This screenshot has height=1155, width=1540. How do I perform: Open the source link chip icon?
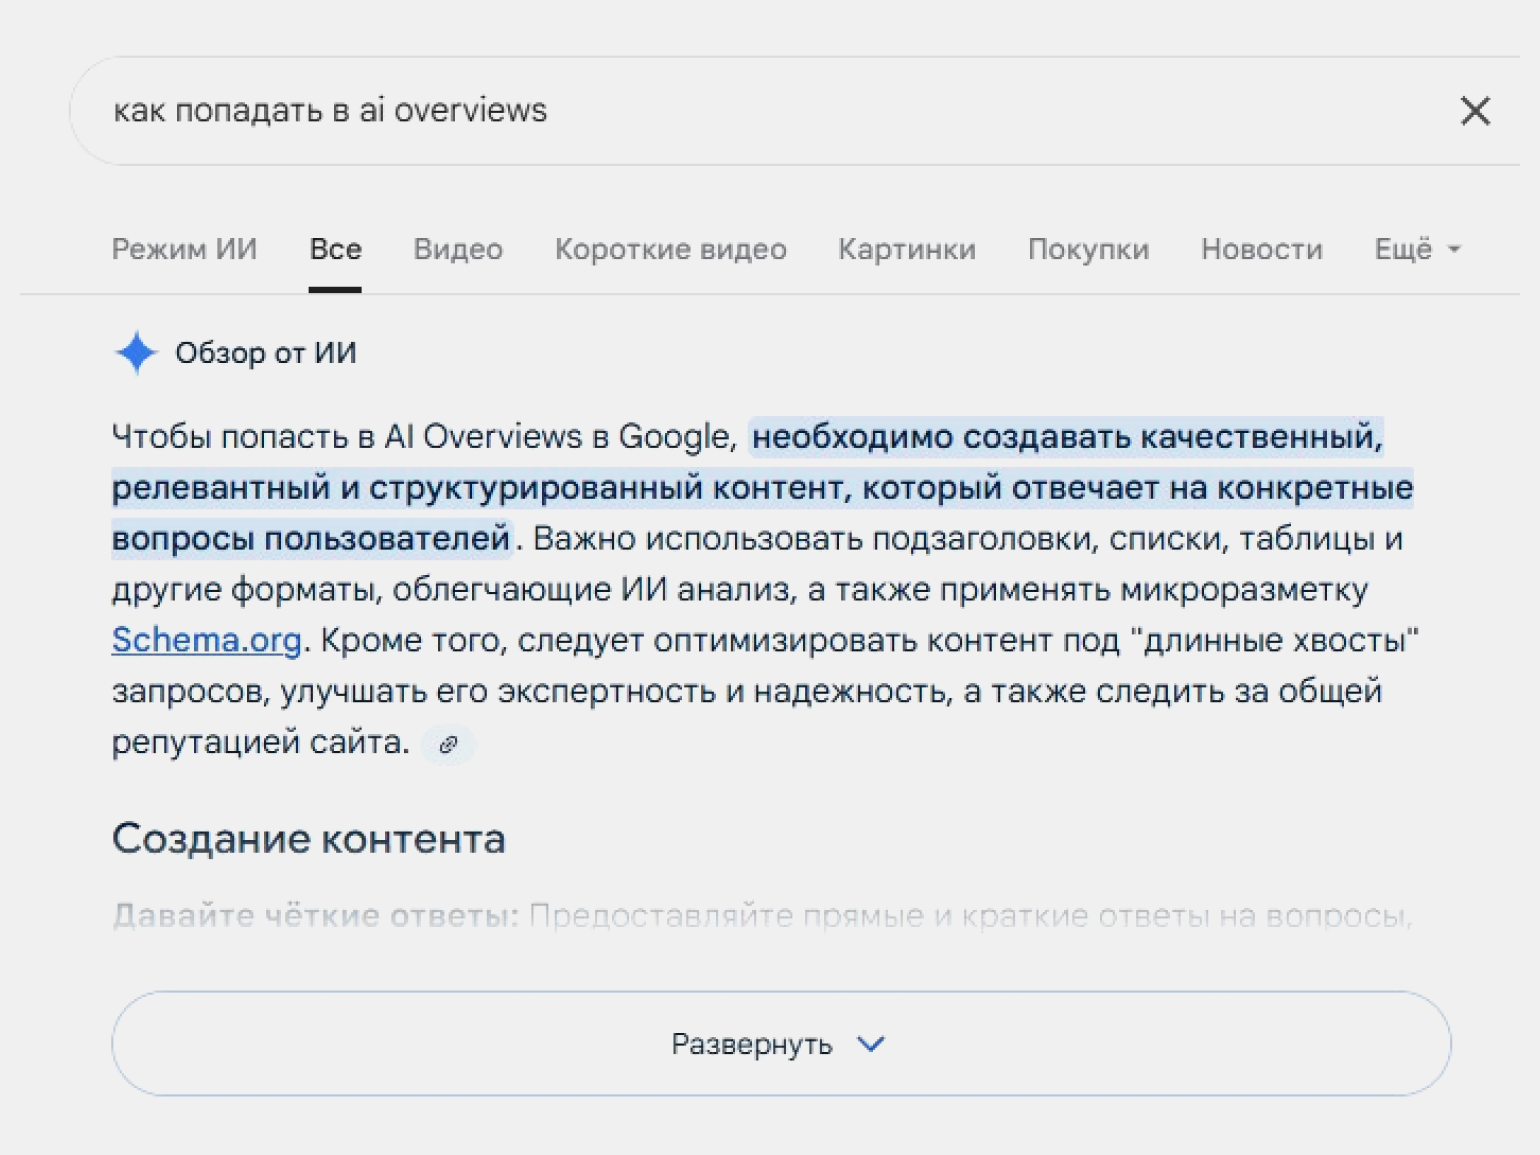pyautogui.click(x=448, y=744)
